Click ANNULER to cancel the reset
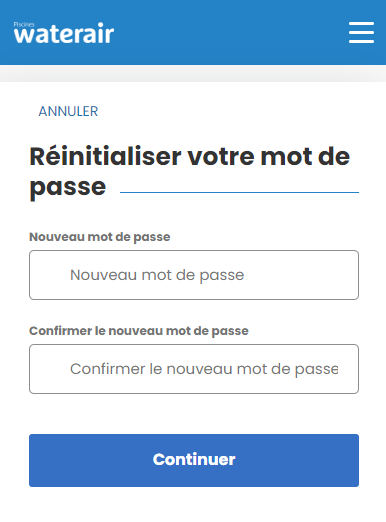386x522 pixels. click(68, 111)
